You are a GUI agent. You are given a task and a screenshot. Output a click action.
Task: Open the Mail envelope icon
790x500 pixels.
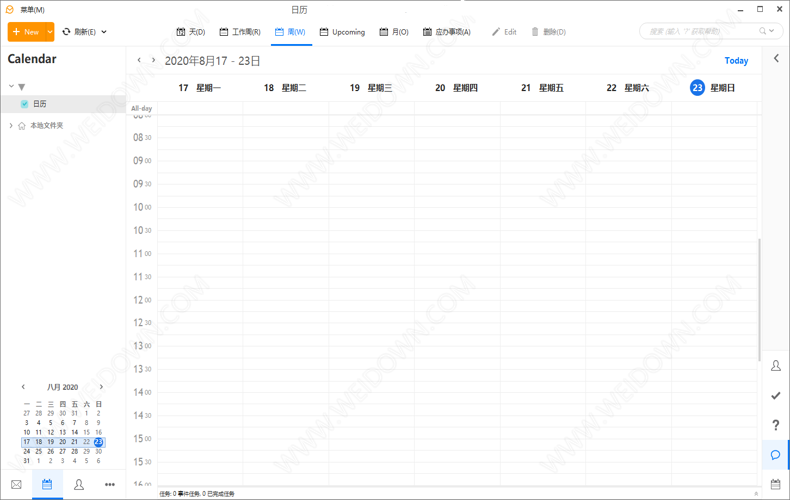coord(16,484)
